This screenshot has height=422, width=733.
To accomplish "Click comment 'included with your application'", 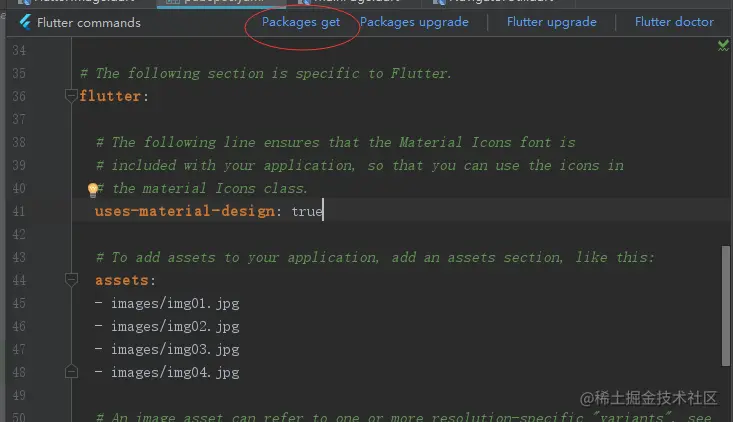I will 360,165.
